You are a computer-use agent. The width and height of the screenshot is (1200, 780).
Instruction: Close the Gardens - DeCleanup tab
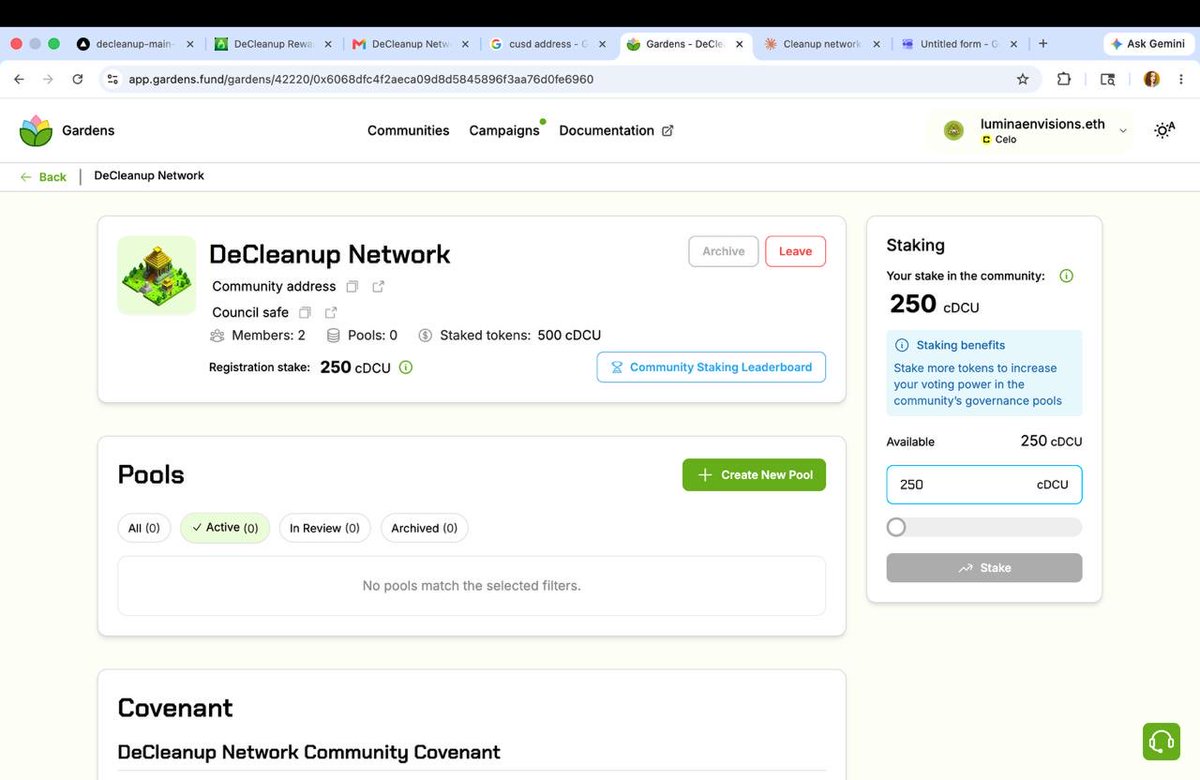click(739, 44)
